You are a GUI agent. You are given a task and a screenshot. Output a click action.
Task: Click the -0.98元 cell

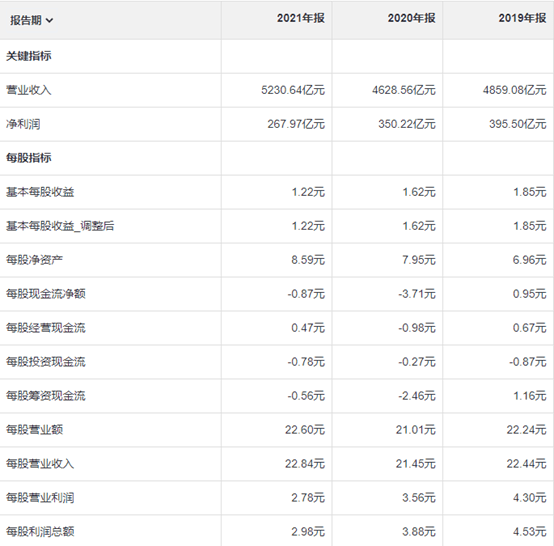417,328
